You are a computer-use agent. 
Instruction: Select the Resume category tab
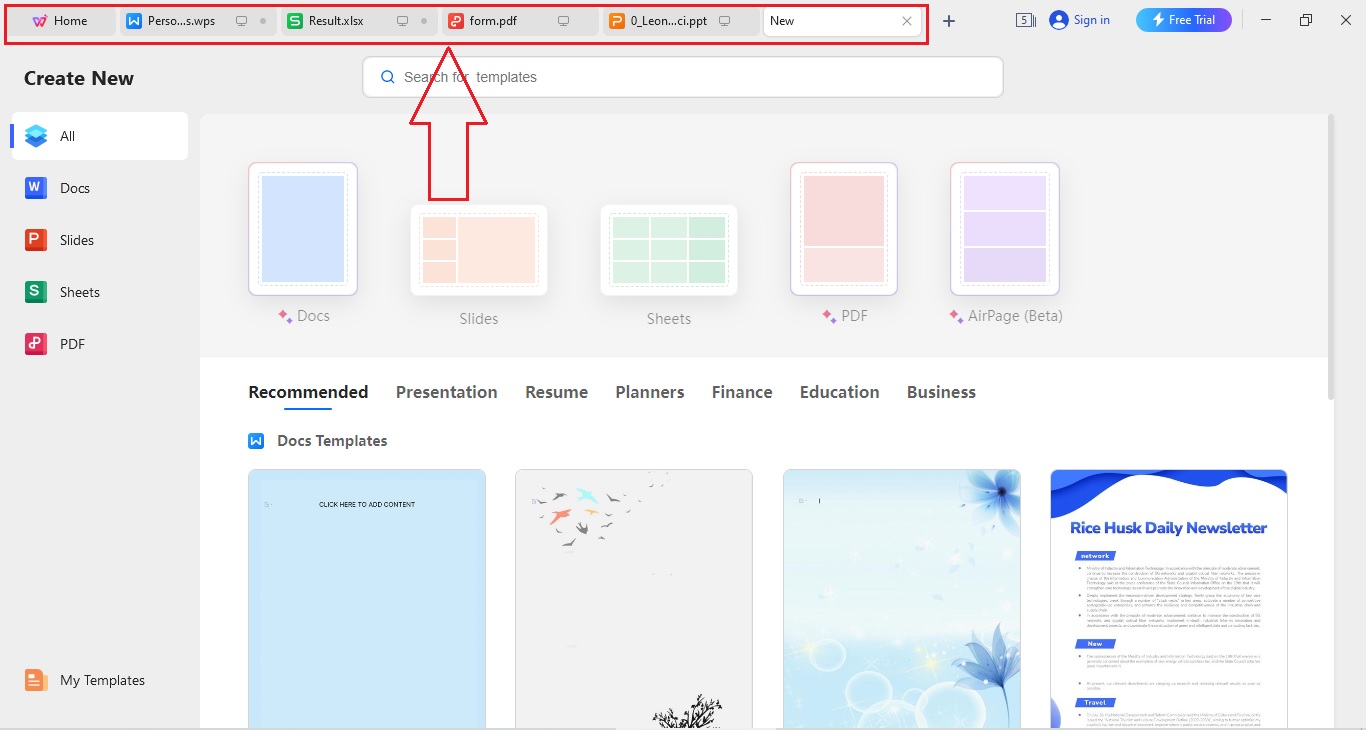[x=557, y=392]
